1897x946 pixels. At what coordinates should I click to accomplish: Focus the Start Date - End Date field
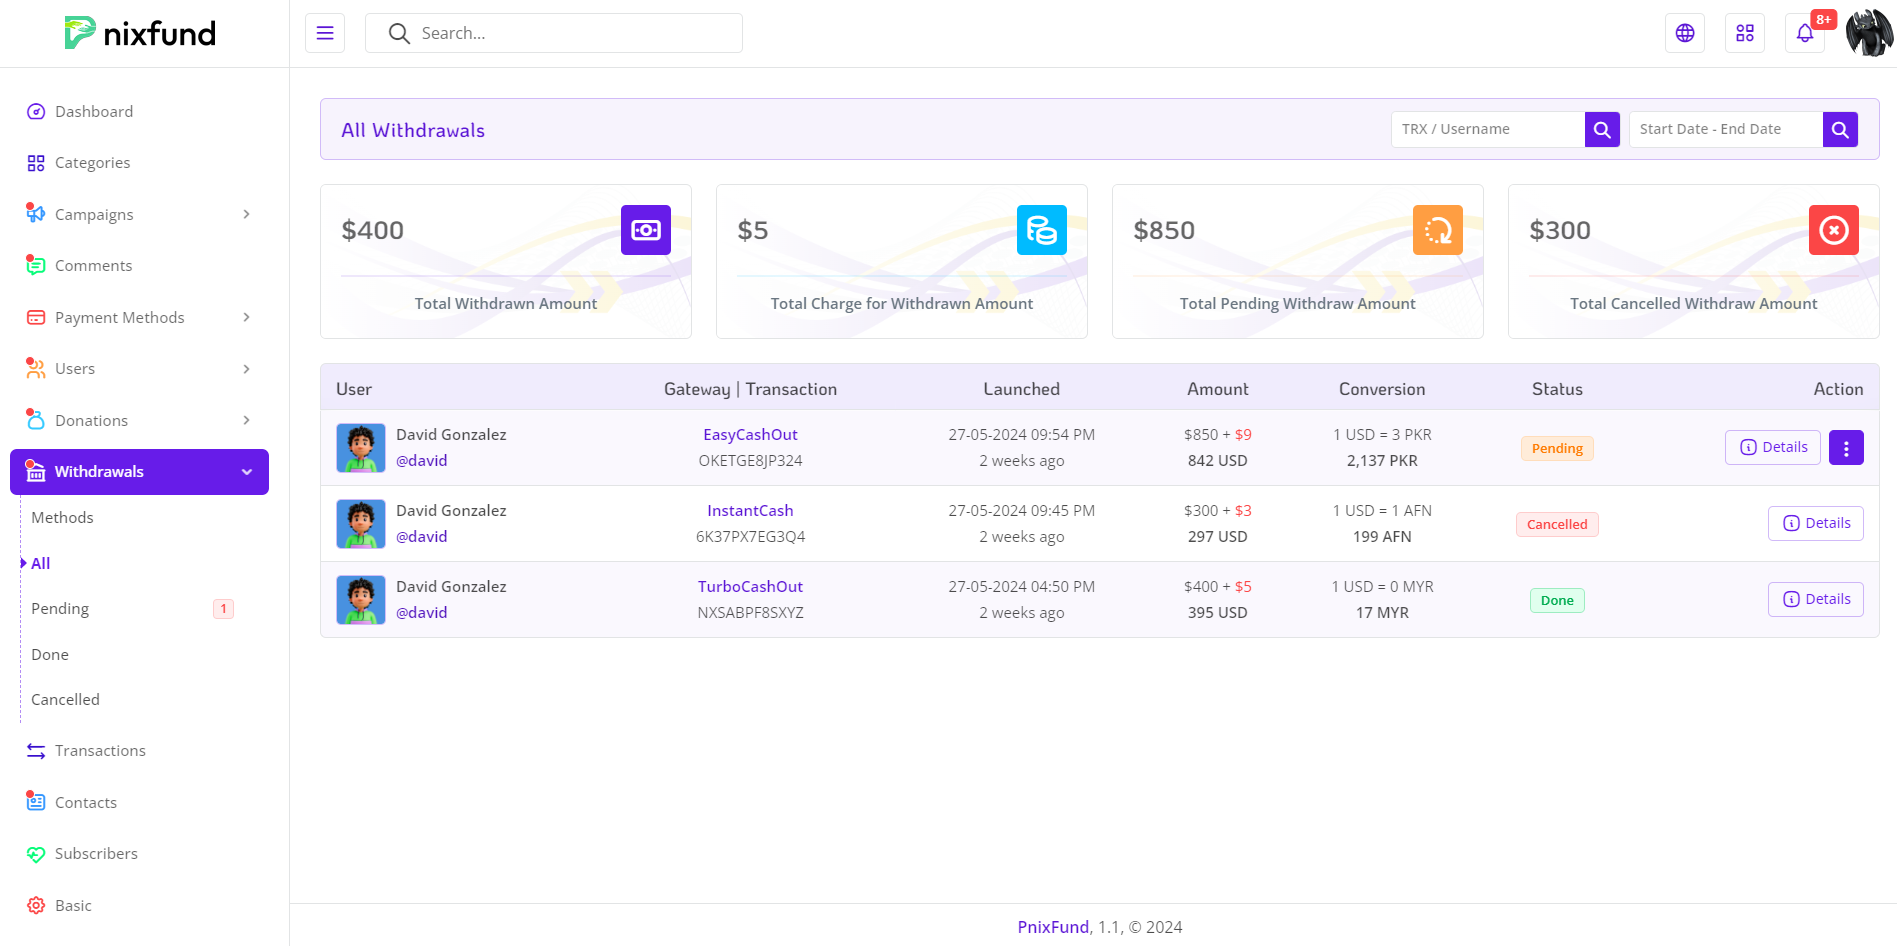point(1725,129)
